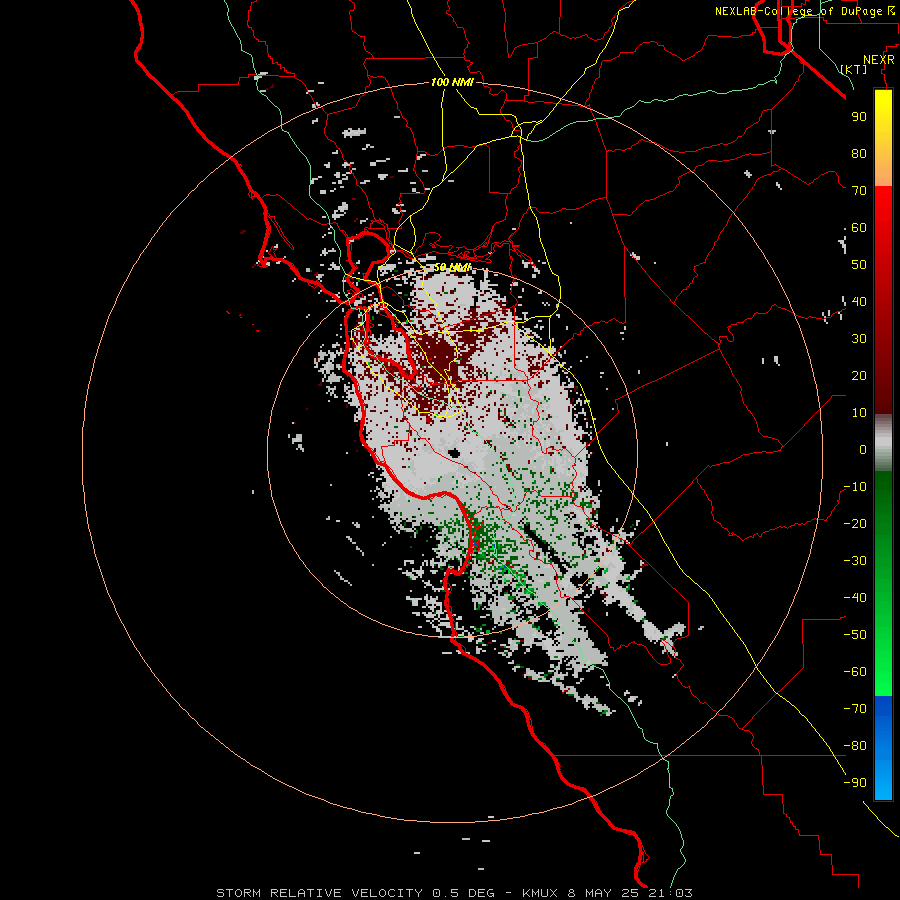This screenshot has height=900, width=900.
Task: Pick the gray zero-velocity band of the color bar
Action: 883,443
